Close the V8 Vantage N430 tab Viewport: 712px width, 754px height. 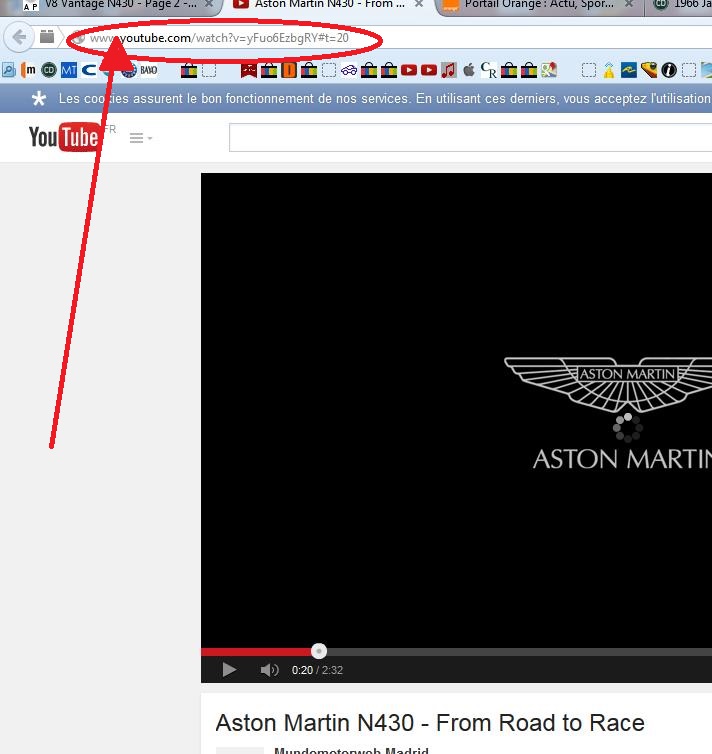tap(209, 4)
